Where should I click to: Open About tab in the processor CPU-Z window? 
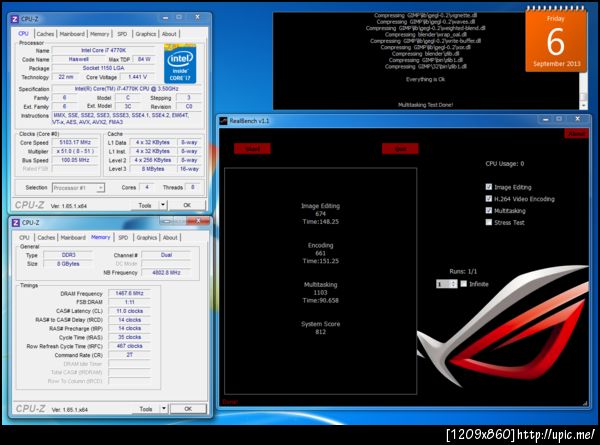(169, 34)
